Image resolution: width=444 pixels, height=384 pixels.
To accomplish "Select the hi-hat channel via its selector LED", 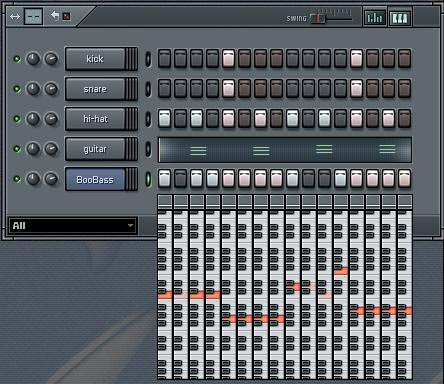I will pos(148,119).
